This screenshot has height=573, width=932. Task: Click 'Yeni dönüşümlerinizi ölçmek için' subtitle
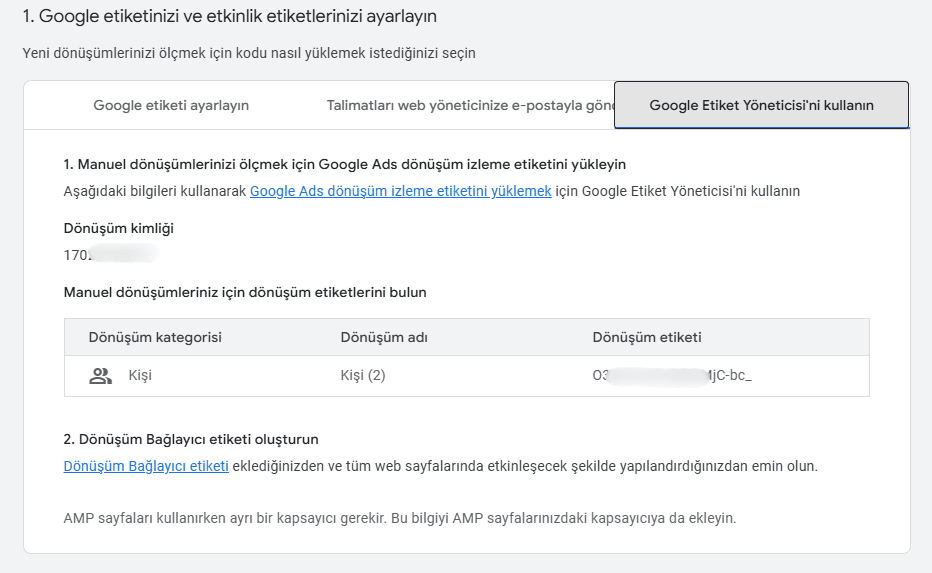(249, 53)
